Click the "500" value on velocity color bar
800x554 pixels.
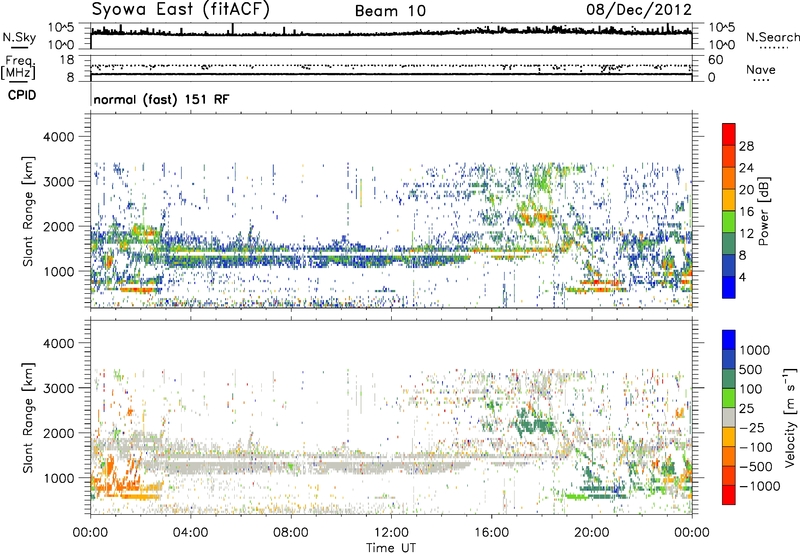coord(753,369)
